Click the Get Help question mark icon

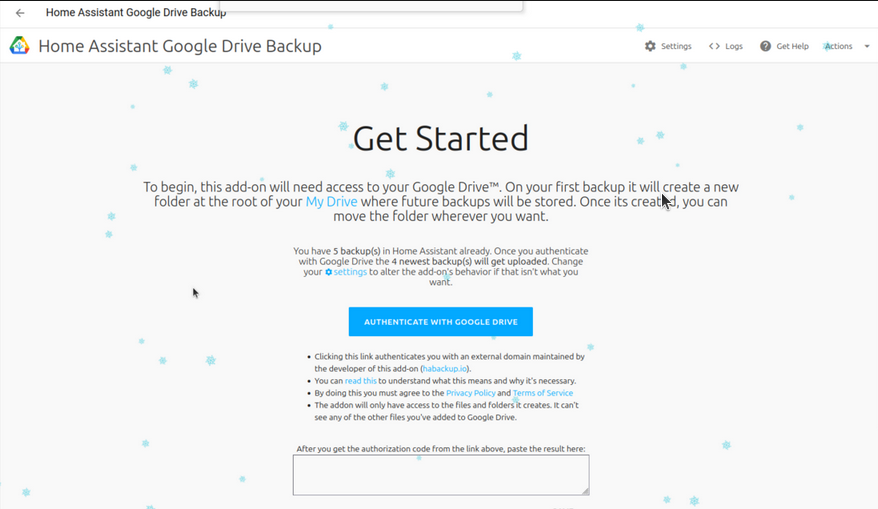click(x=765, y=46)
